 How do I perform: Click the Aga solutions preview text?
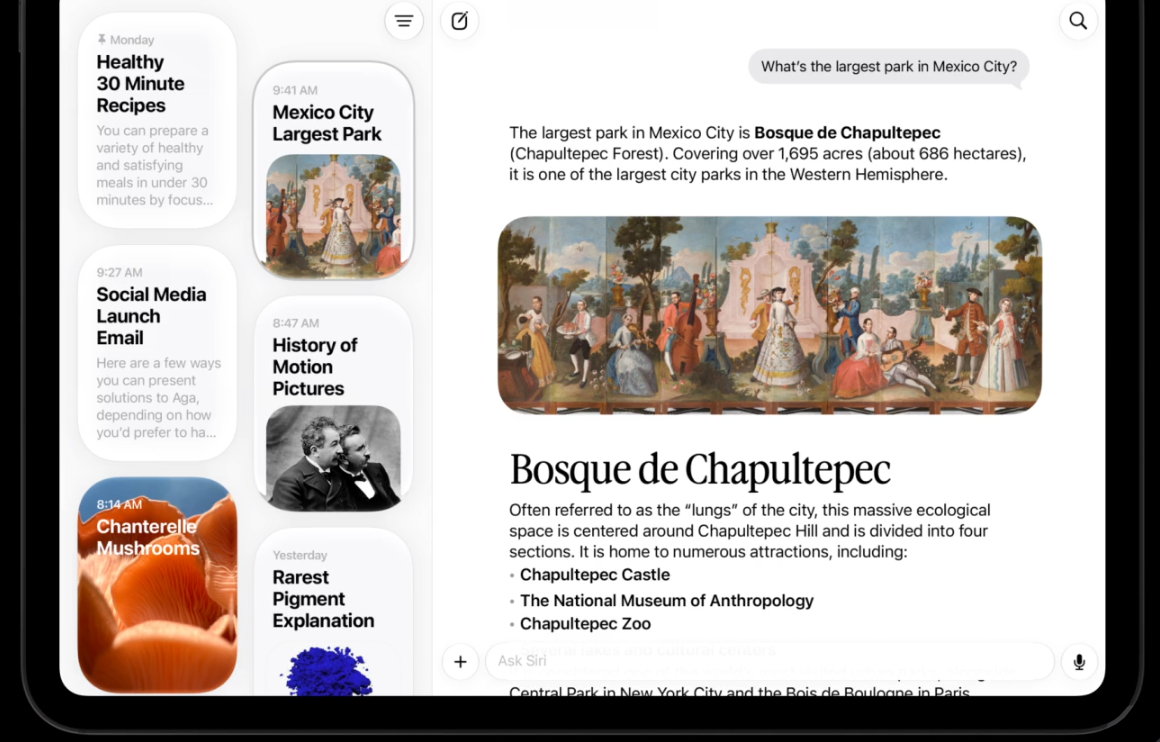pos(158,397)
